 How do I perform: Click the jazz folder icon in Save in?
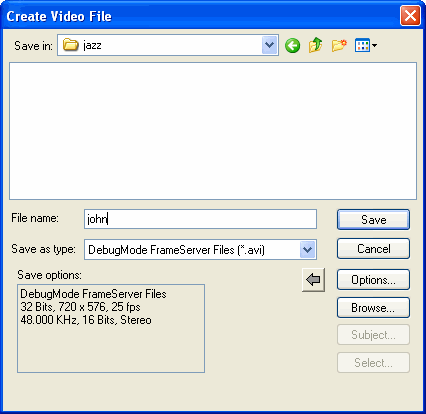[70, 45]
